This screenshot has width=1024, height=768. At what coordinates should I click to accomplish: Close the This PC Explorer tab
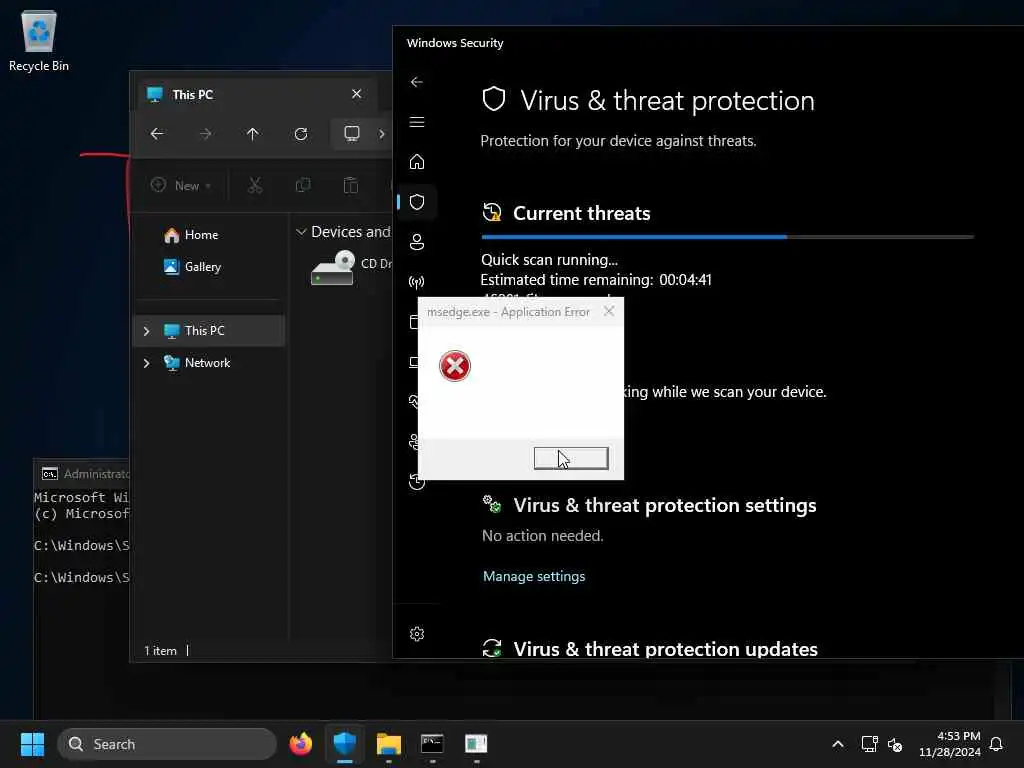pos(357,94)
